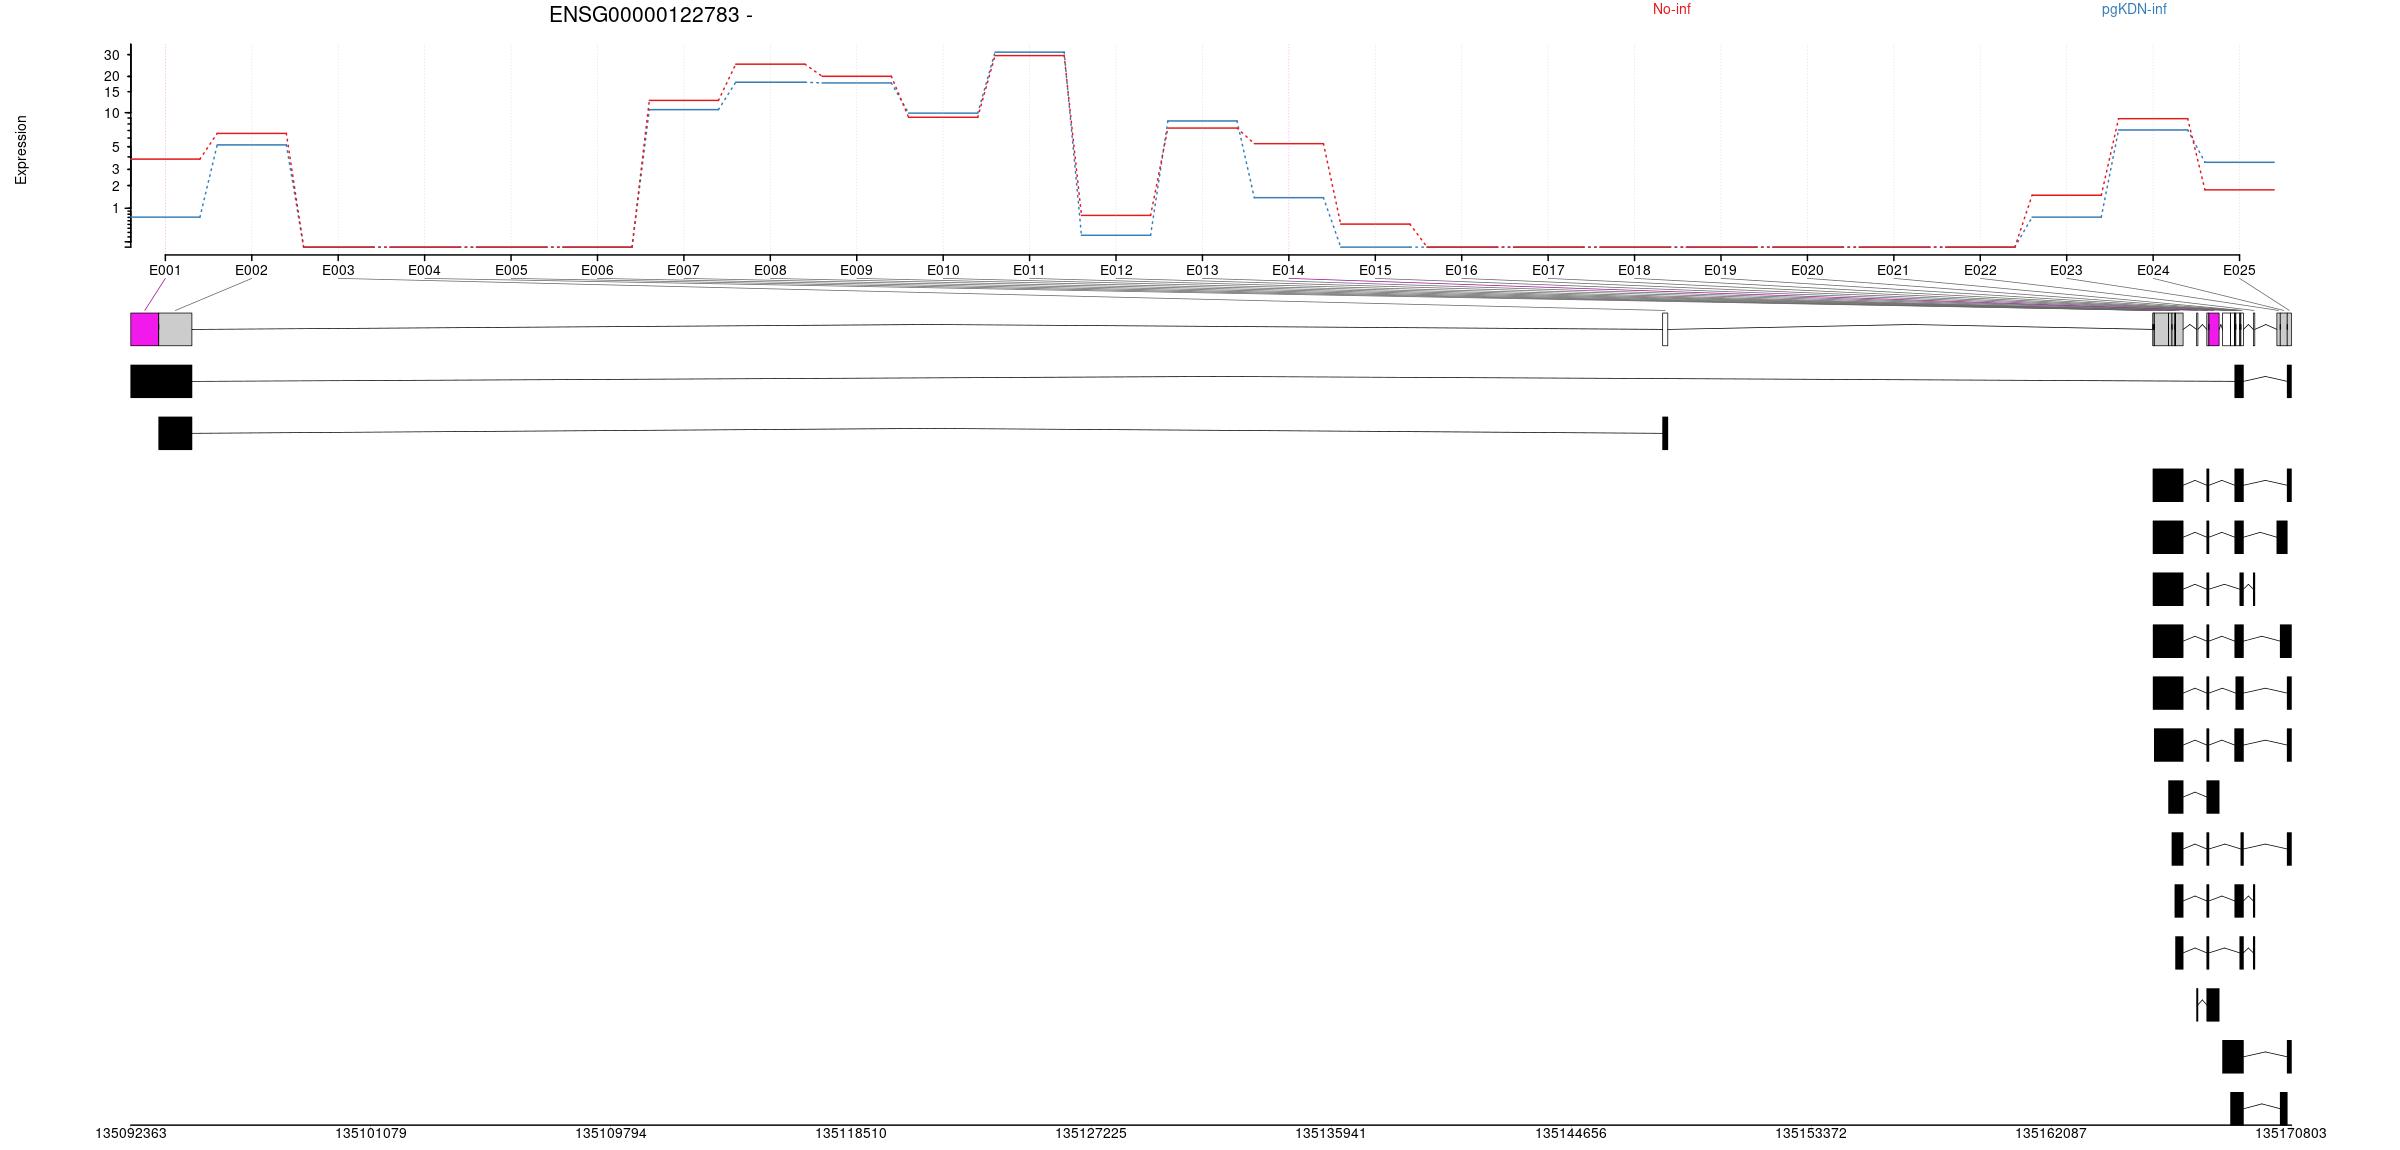This screenshot has height=1150, width=2400.
Task: Click the small white exon box mid-gene model
Action: [1665, 329]
